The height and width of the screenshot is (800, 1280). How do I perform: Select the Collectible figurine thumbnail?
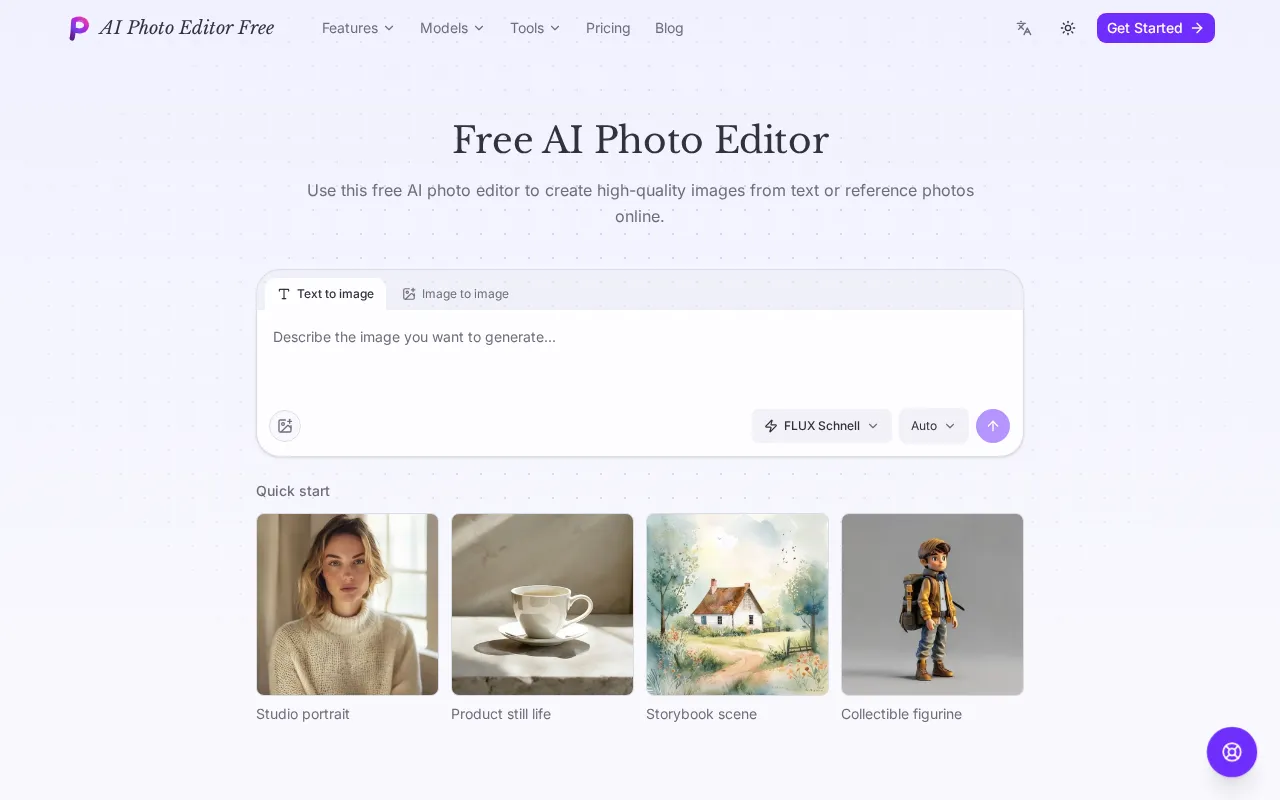pos(932,604)
